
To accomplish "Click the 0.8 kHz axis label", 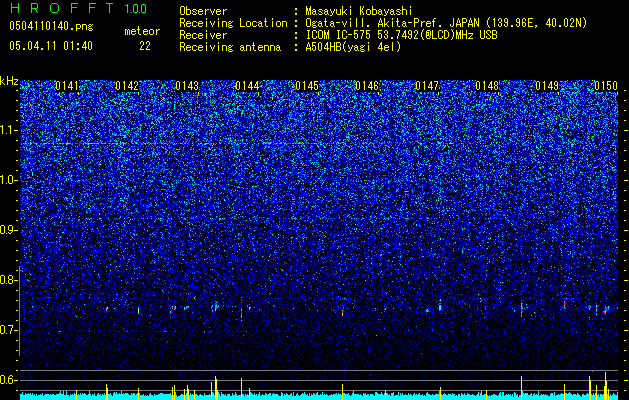I will point(9,280).
